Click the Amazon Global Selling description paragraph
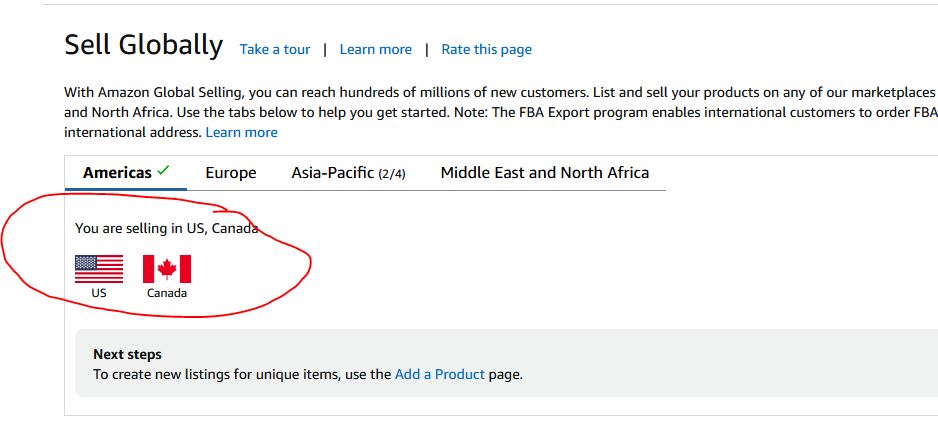 point(501,113)
